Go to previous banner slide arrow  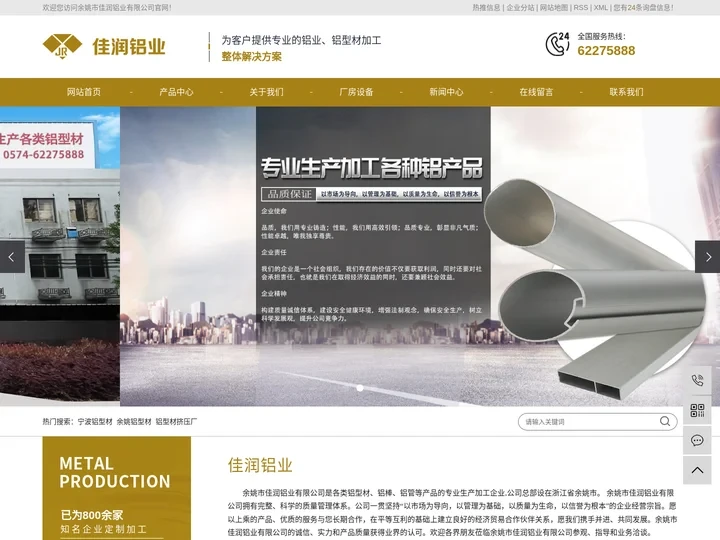(12, 257)
